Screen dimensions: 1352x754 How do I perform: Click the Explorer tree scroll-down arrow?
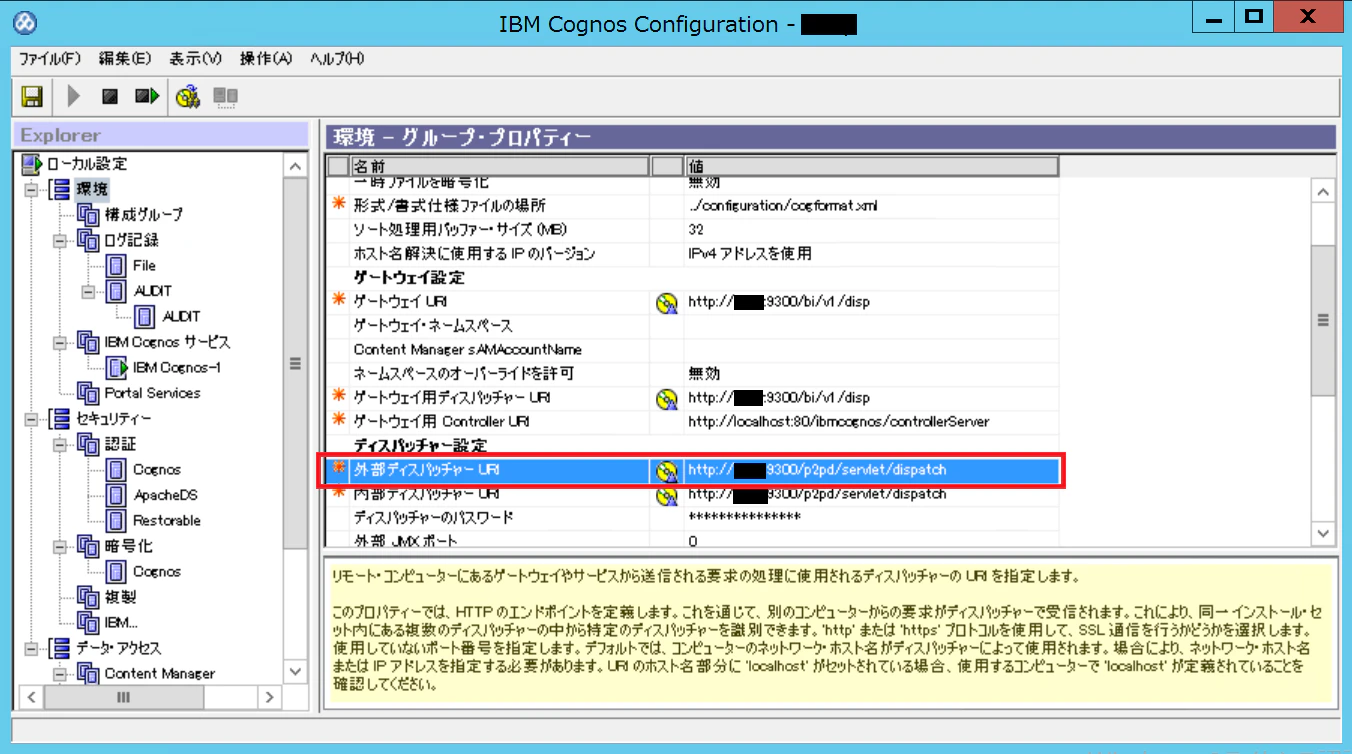(x=296, y=672)
